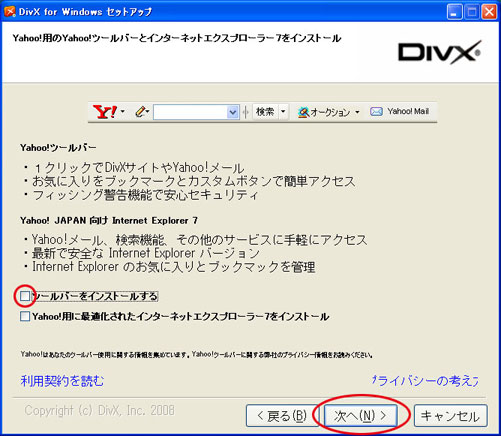Click the DivX title bar app icon
Viewport: 501px width, 436px height.
(10, 12)
